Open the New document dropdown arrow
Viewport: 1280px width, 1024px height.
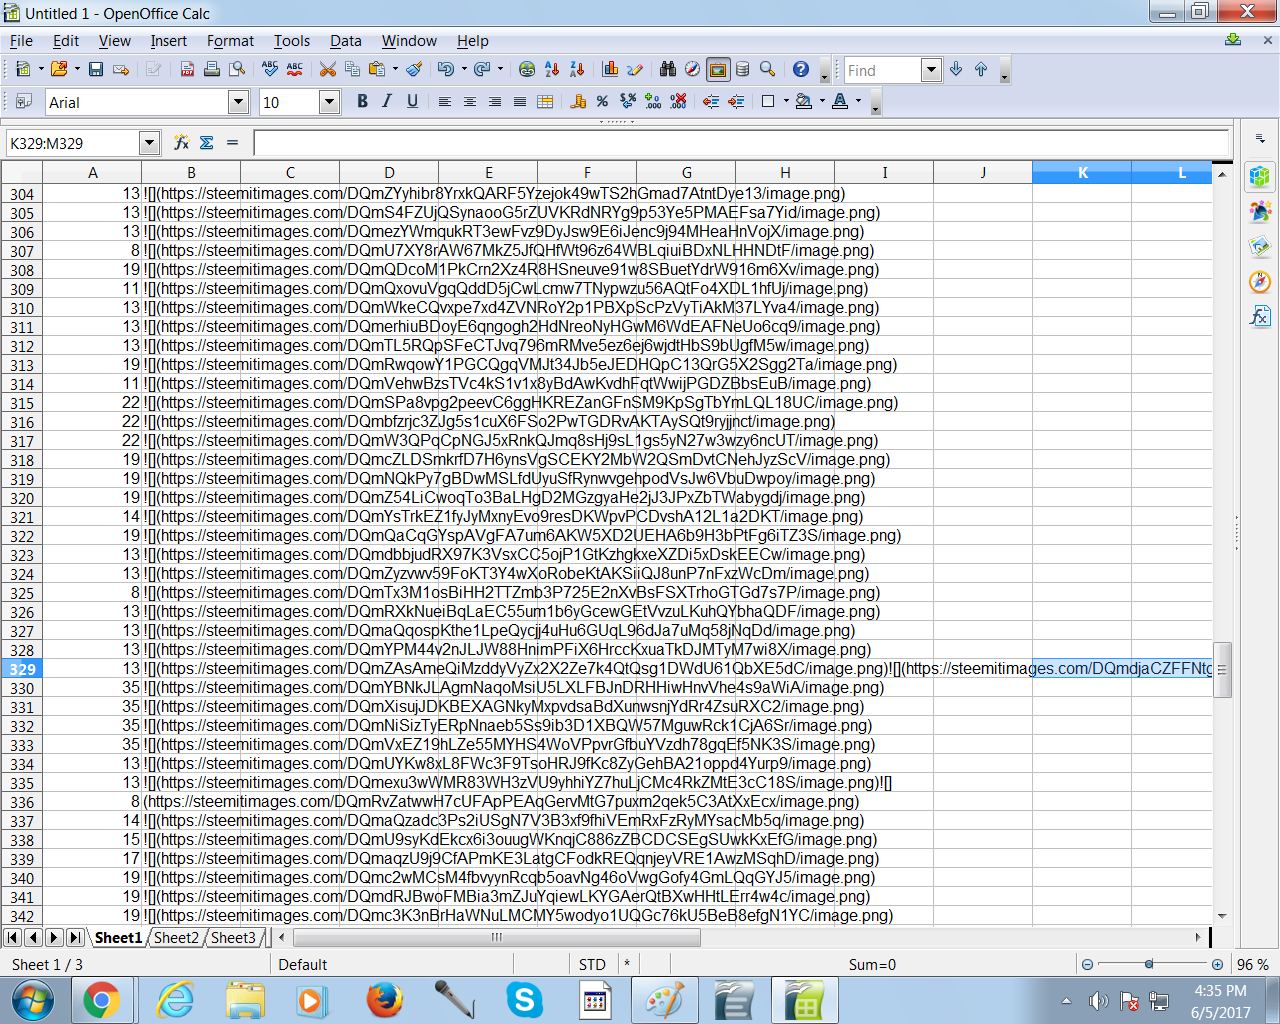(41, 69)
